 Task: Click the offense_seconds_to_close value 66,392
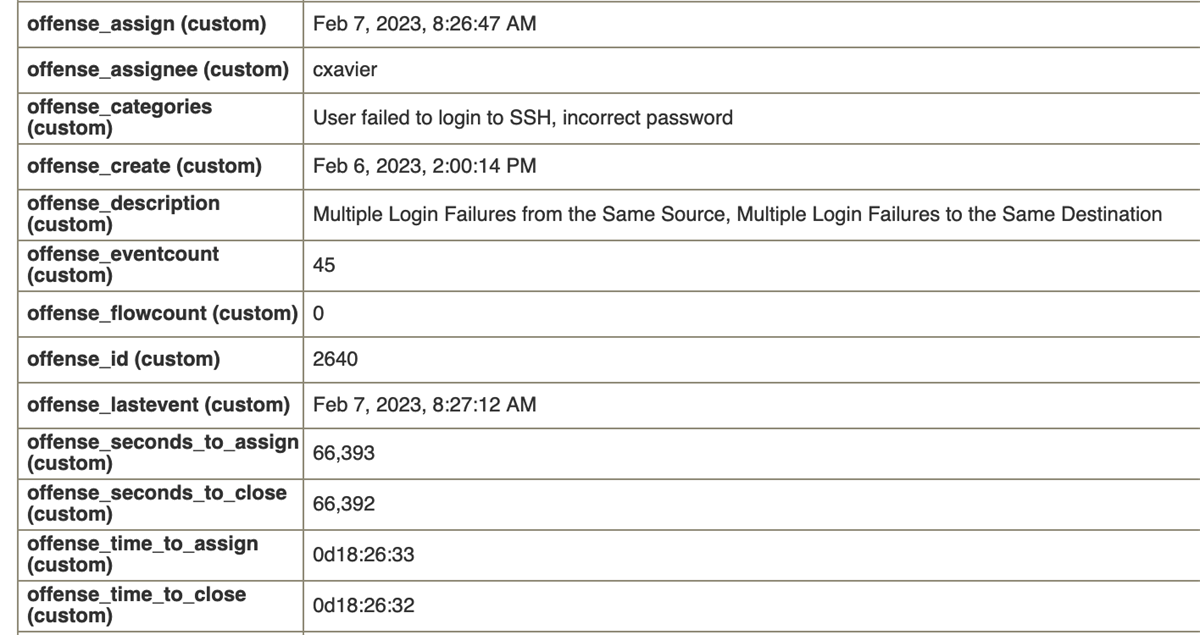(x=343, y=504)
